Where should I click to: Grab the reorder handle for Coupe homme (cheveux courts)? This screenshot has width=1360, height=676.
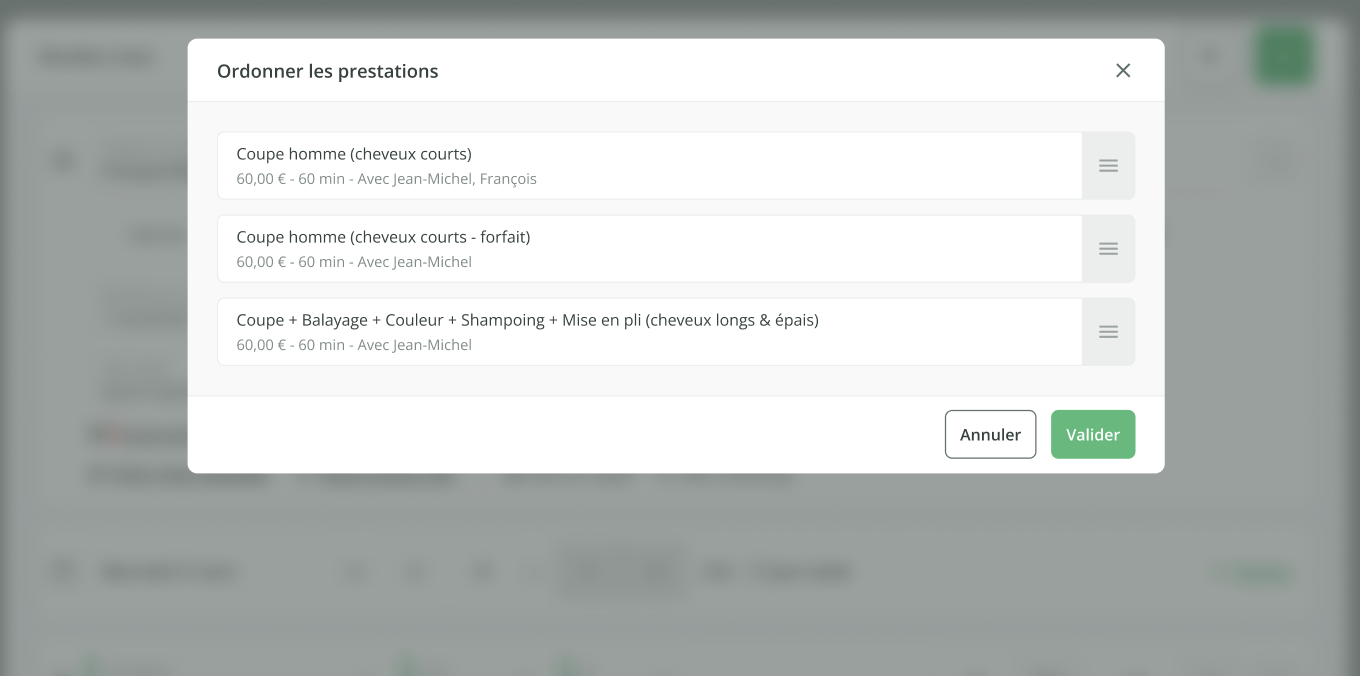coord(1108,166)
